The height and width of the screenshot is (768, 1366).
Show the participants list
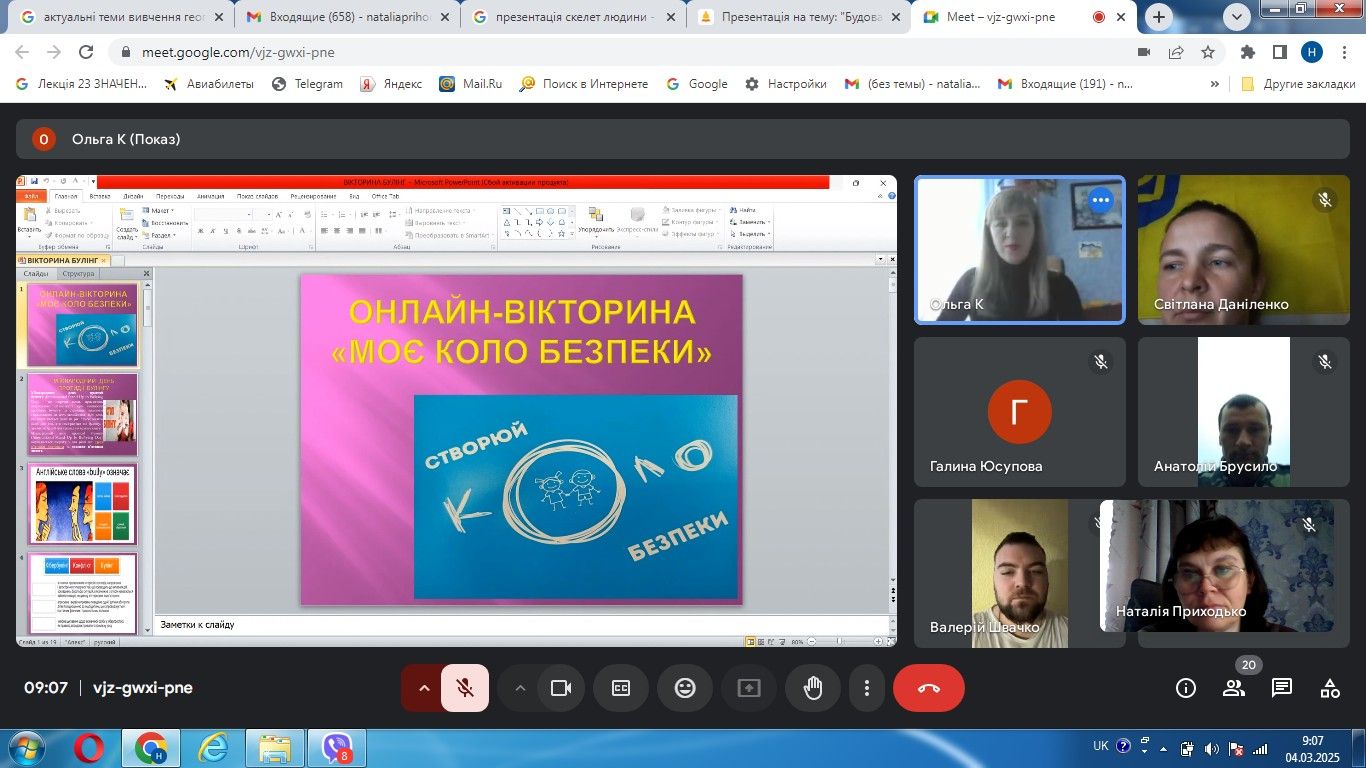[1234, 688]
